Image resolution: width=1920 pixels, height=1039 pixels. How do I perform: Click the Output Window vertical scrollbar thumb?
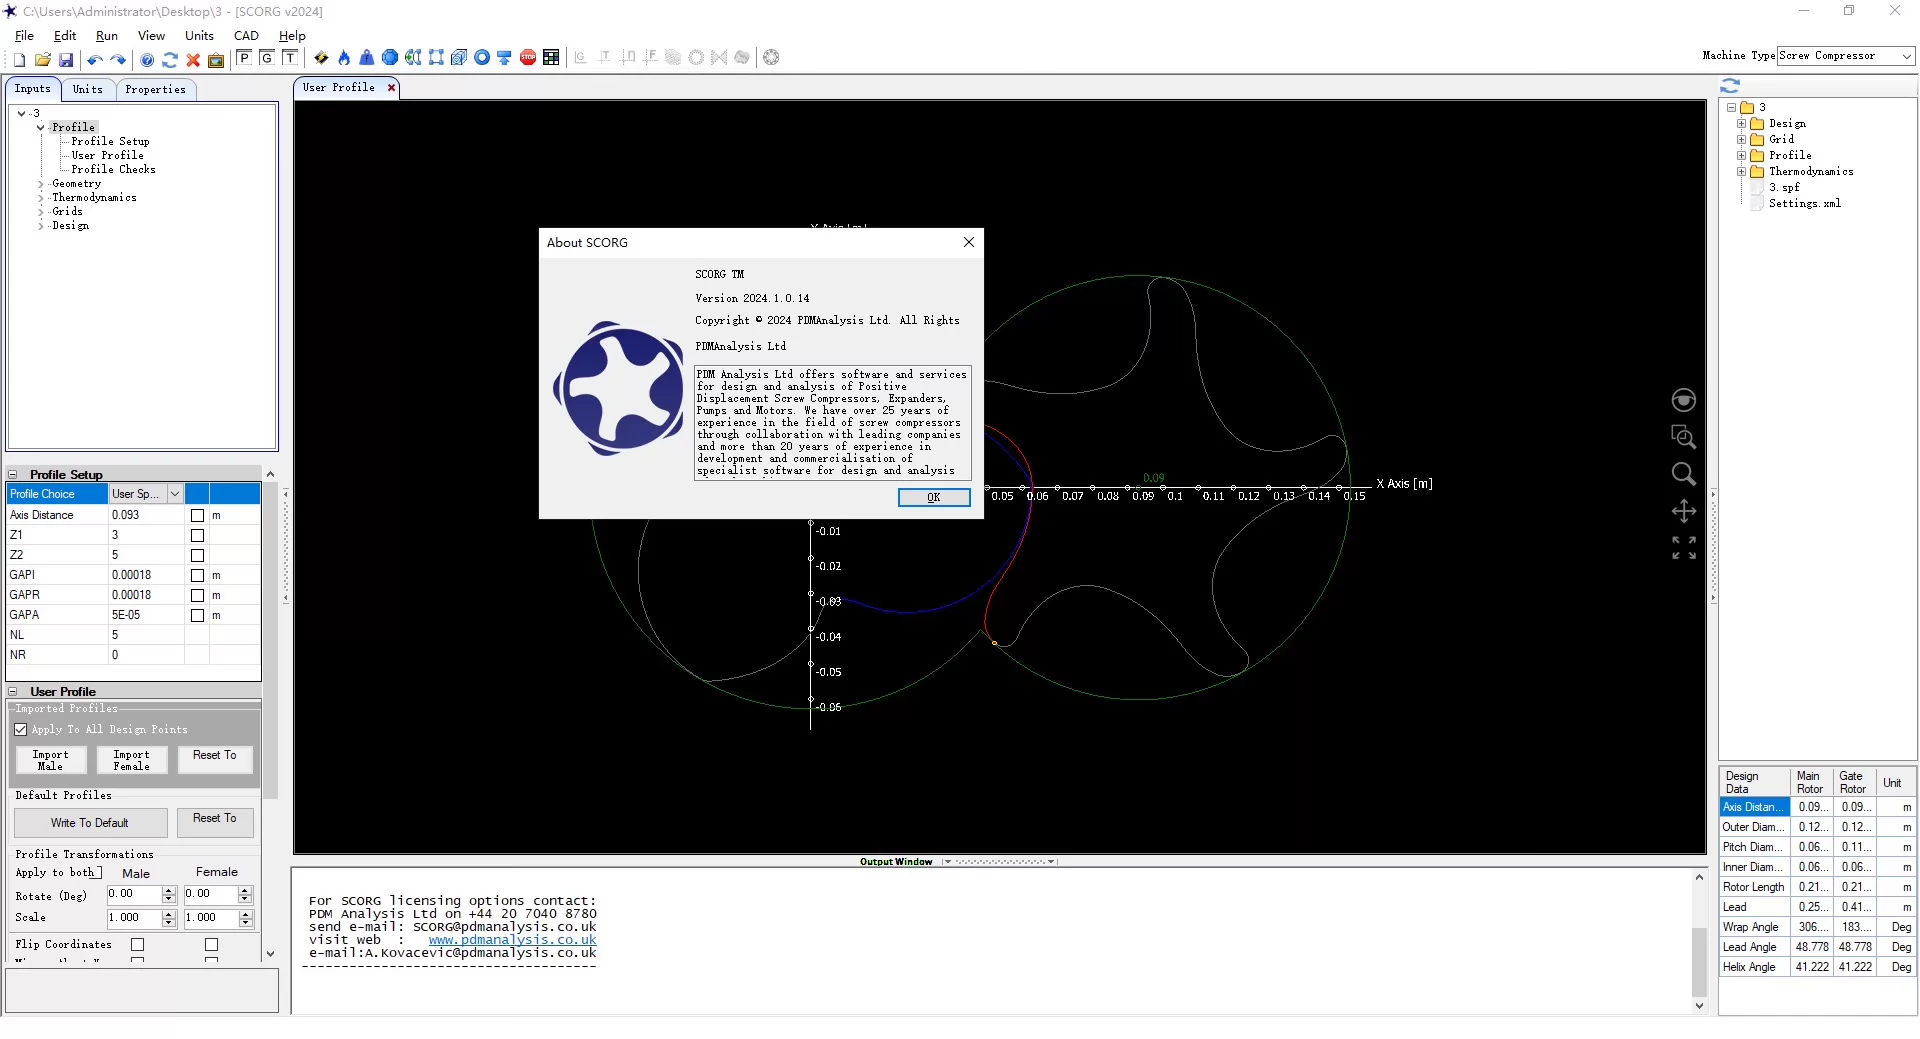1699,963
